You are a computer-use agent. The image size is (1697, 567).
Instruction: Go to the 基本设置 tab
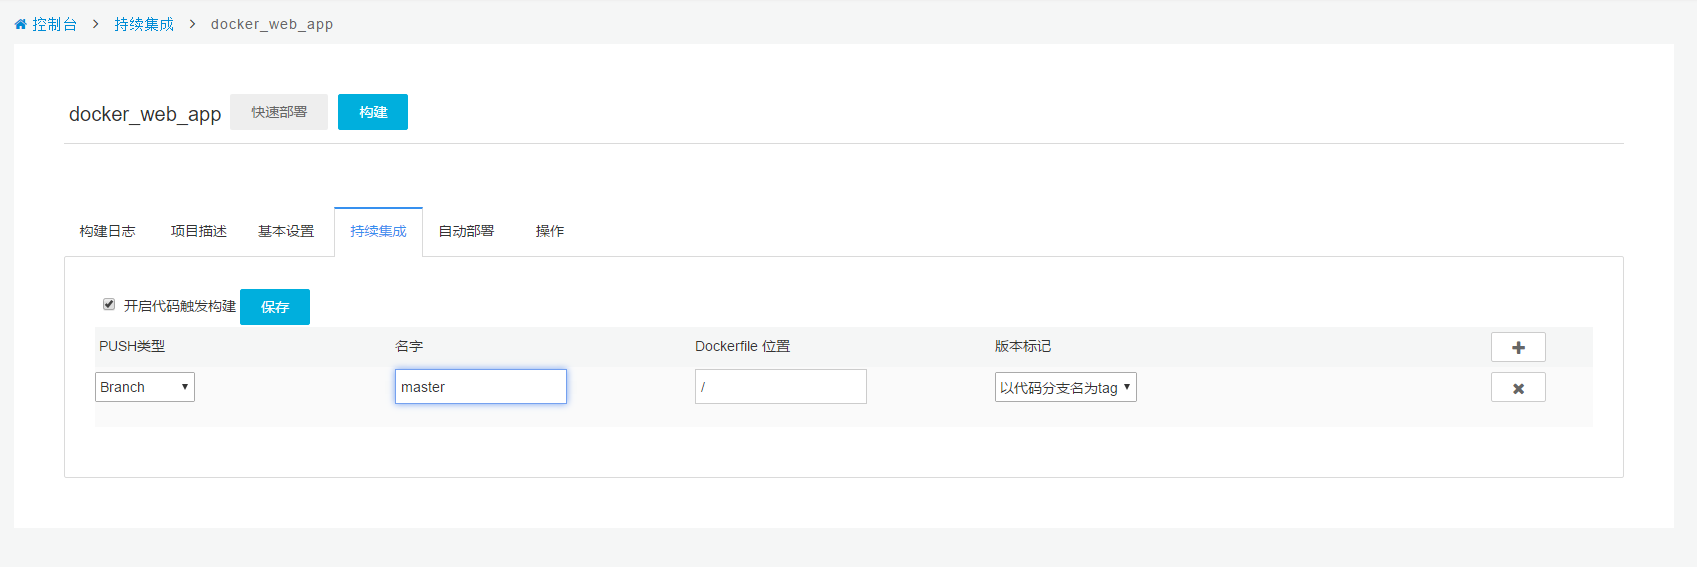click(286, 231)
